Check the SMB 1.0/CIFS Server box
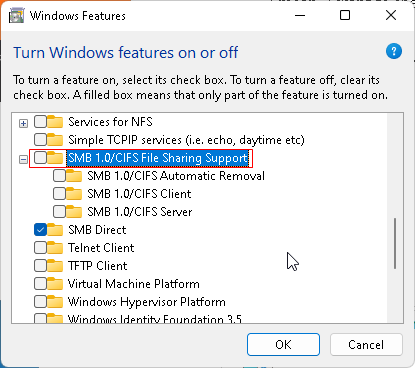 (x=59, y=212)
